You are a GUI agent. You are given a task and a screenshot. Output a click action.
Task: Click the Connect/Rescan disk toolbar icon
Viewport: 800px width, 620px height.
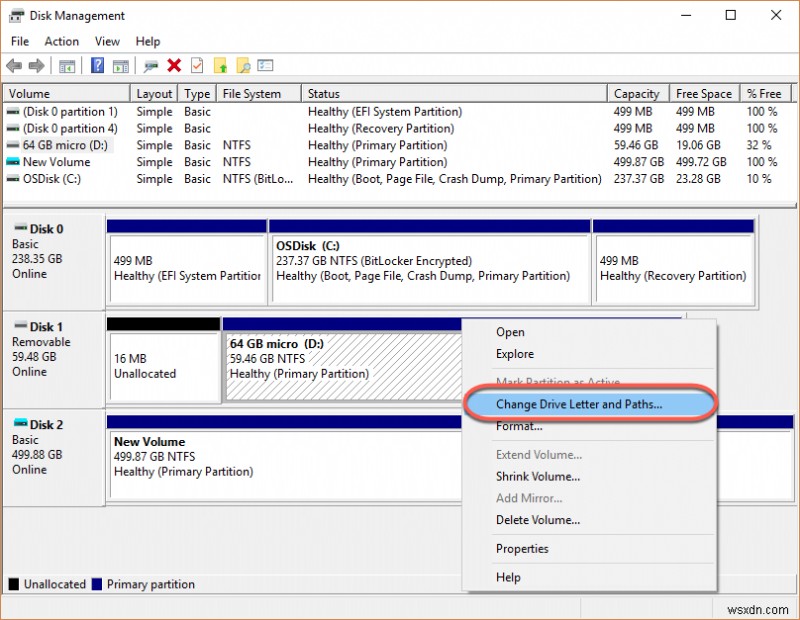[x=151, y=66]
